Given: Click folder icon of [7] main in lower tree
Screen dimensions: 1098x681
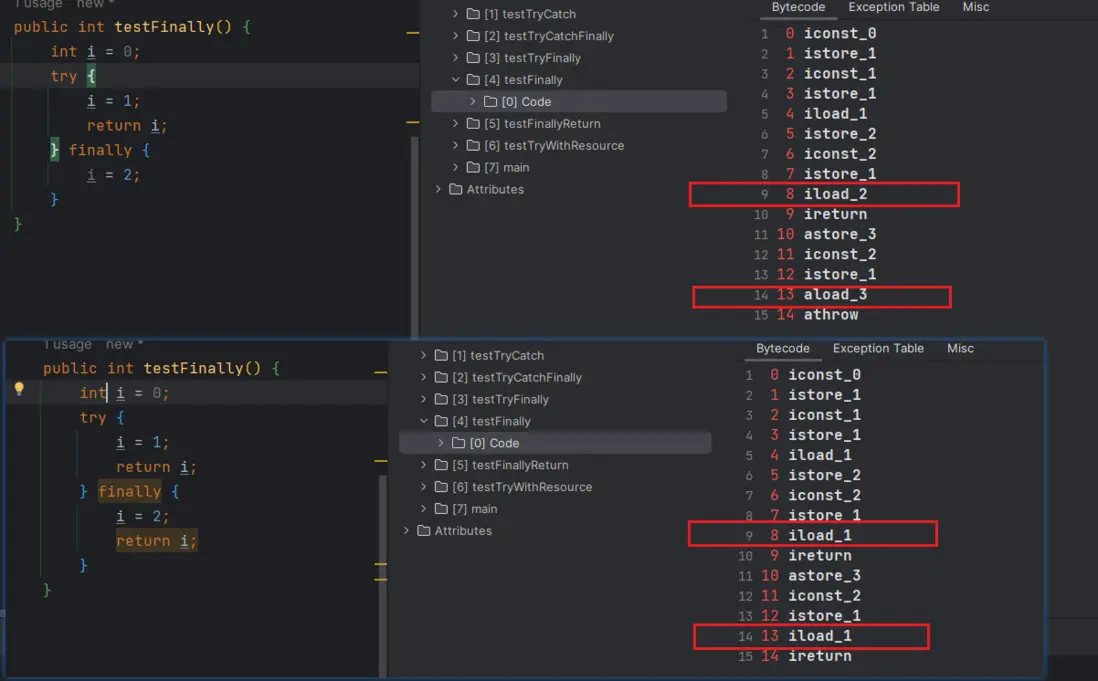Looking at the screenshot, I should point(441,509).
